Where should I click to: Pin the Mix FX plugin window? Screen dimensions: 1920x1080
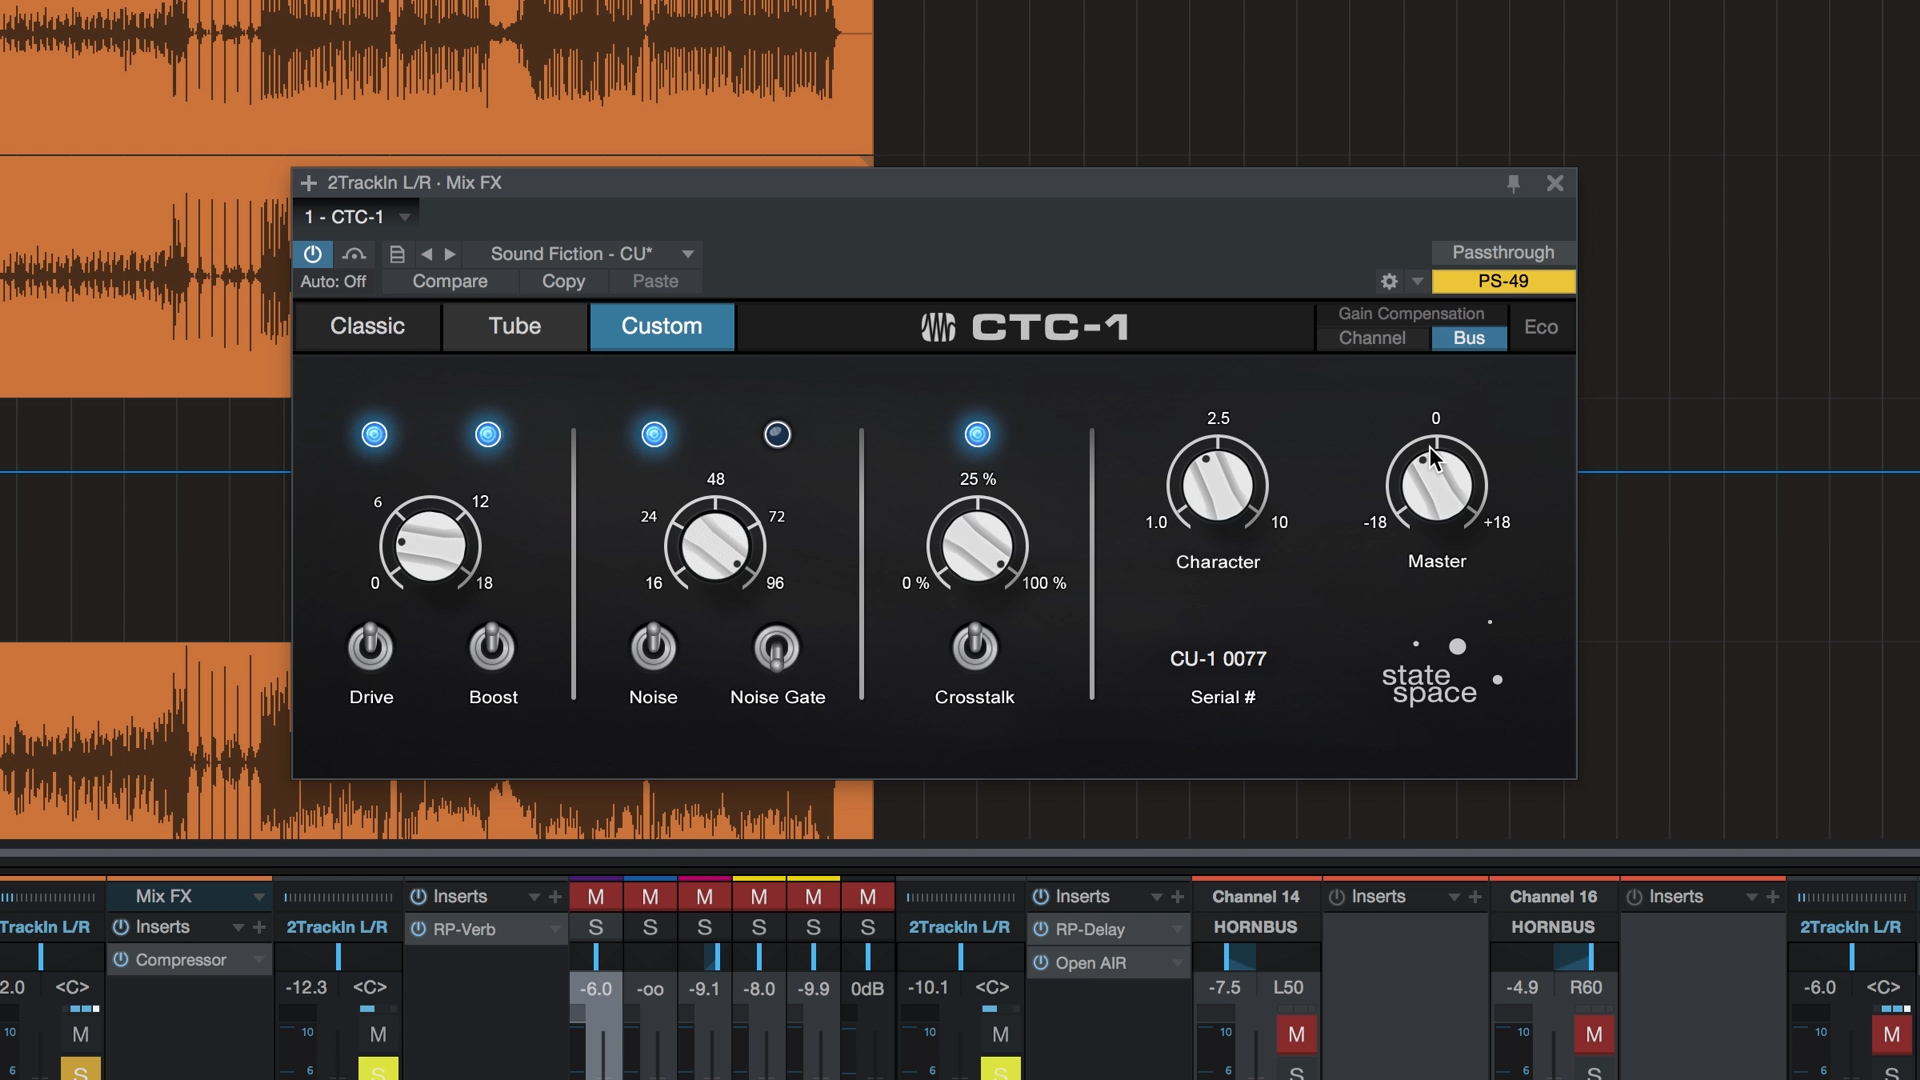tap(1513, 183)
